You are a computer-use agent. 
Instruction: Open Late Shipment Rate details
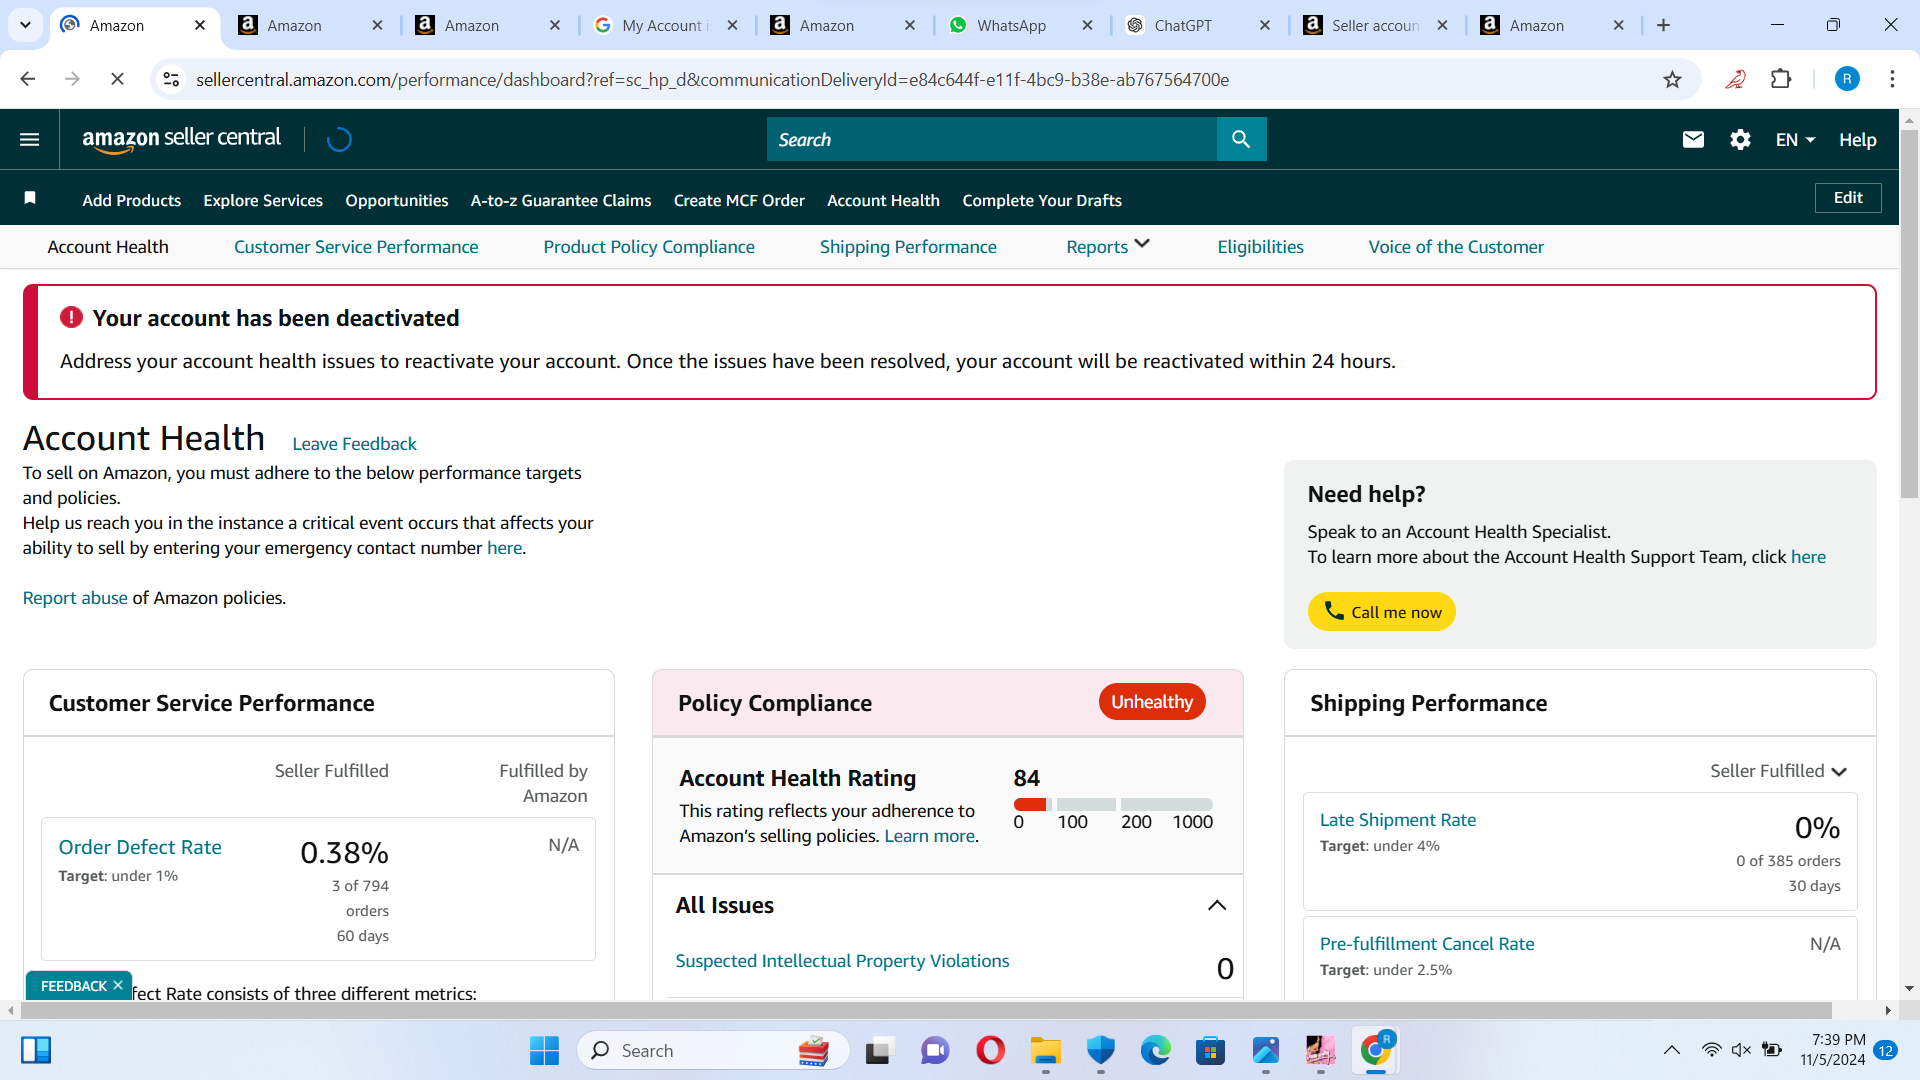point(1398,819)
